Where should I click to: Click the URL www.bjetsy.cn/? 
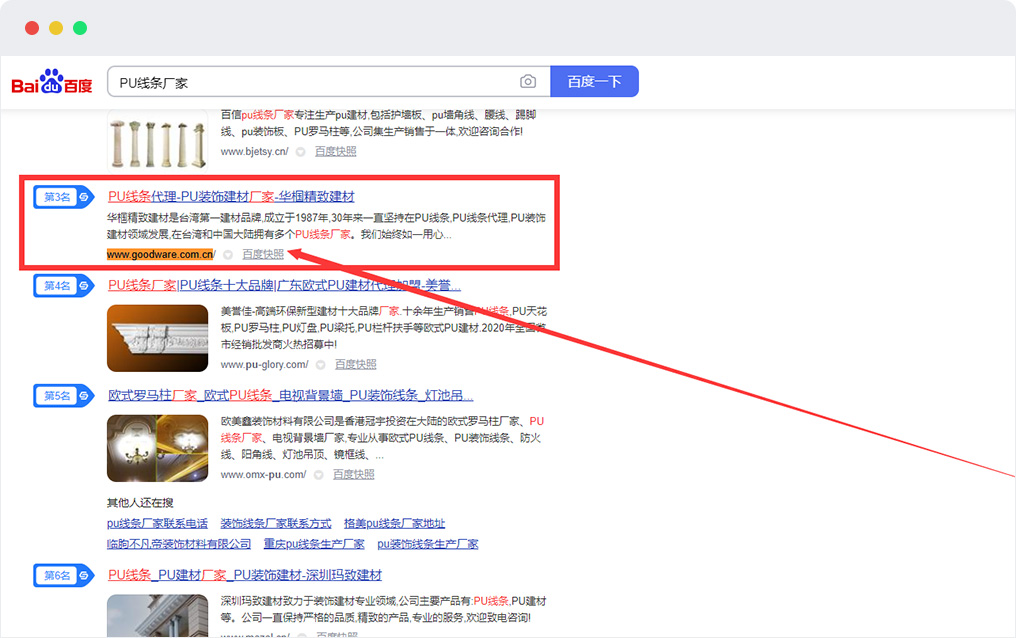255,152
